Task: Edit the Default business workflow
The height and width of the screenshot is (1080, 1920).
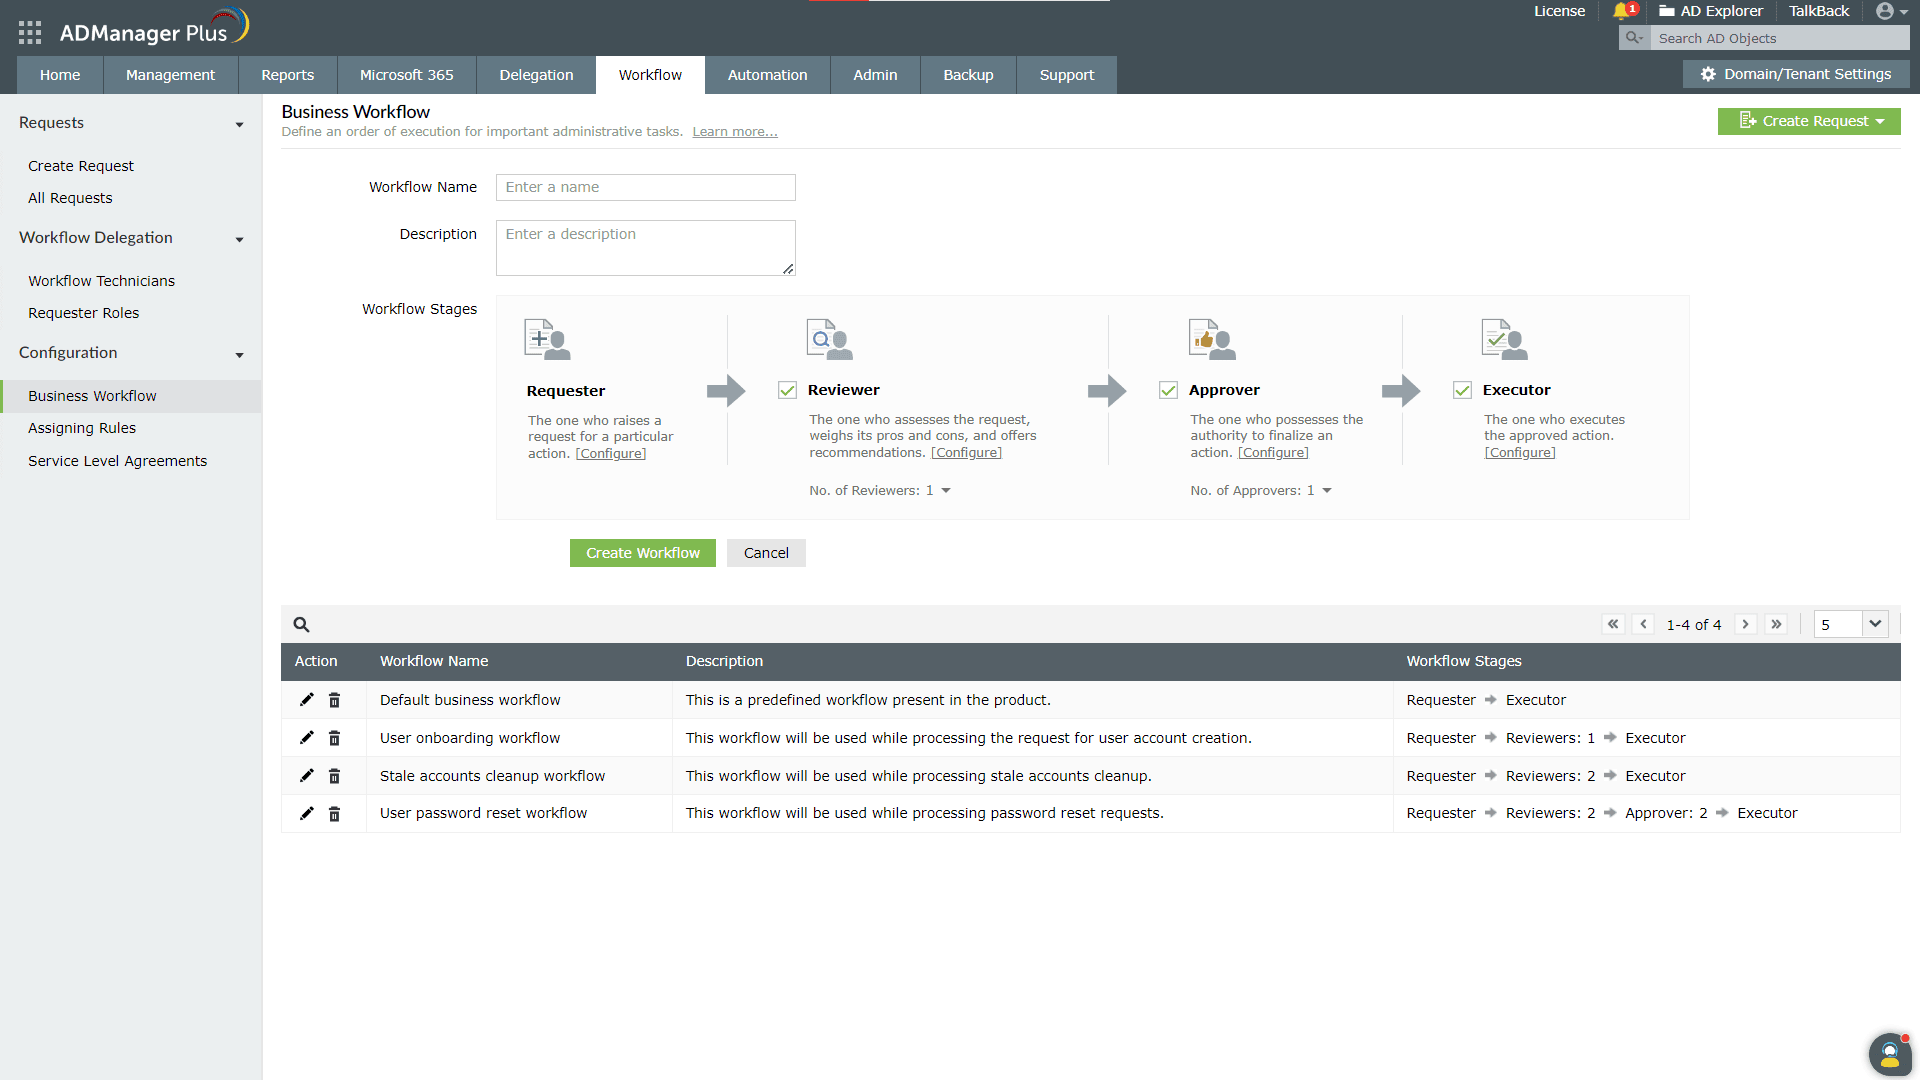Action: pyautogui.click(x=307, y=700)
